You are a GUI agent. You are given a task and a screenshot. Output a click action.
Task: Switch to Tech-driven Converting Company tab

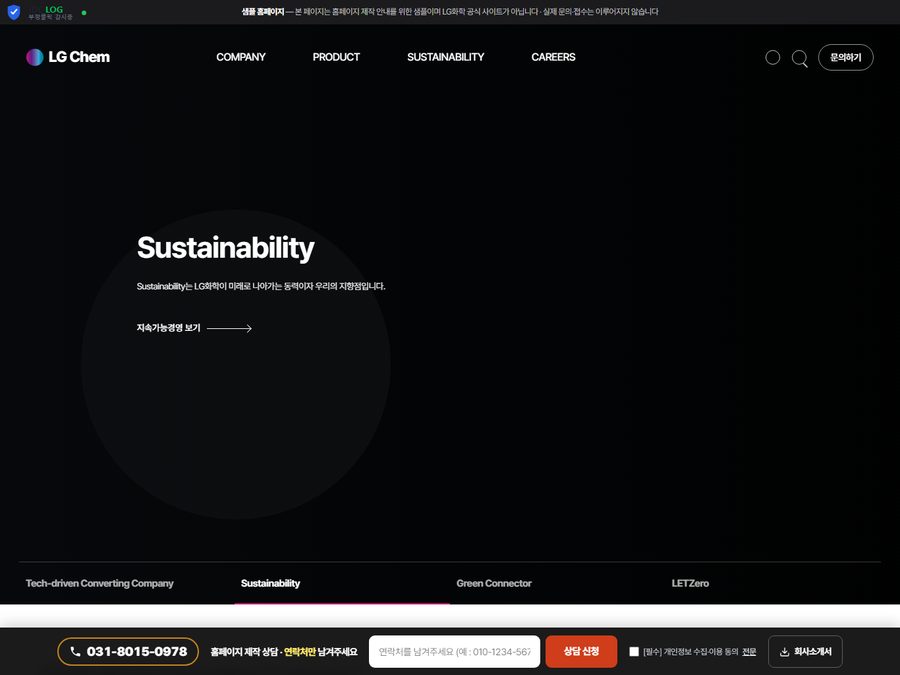click(x=100, y=583)
